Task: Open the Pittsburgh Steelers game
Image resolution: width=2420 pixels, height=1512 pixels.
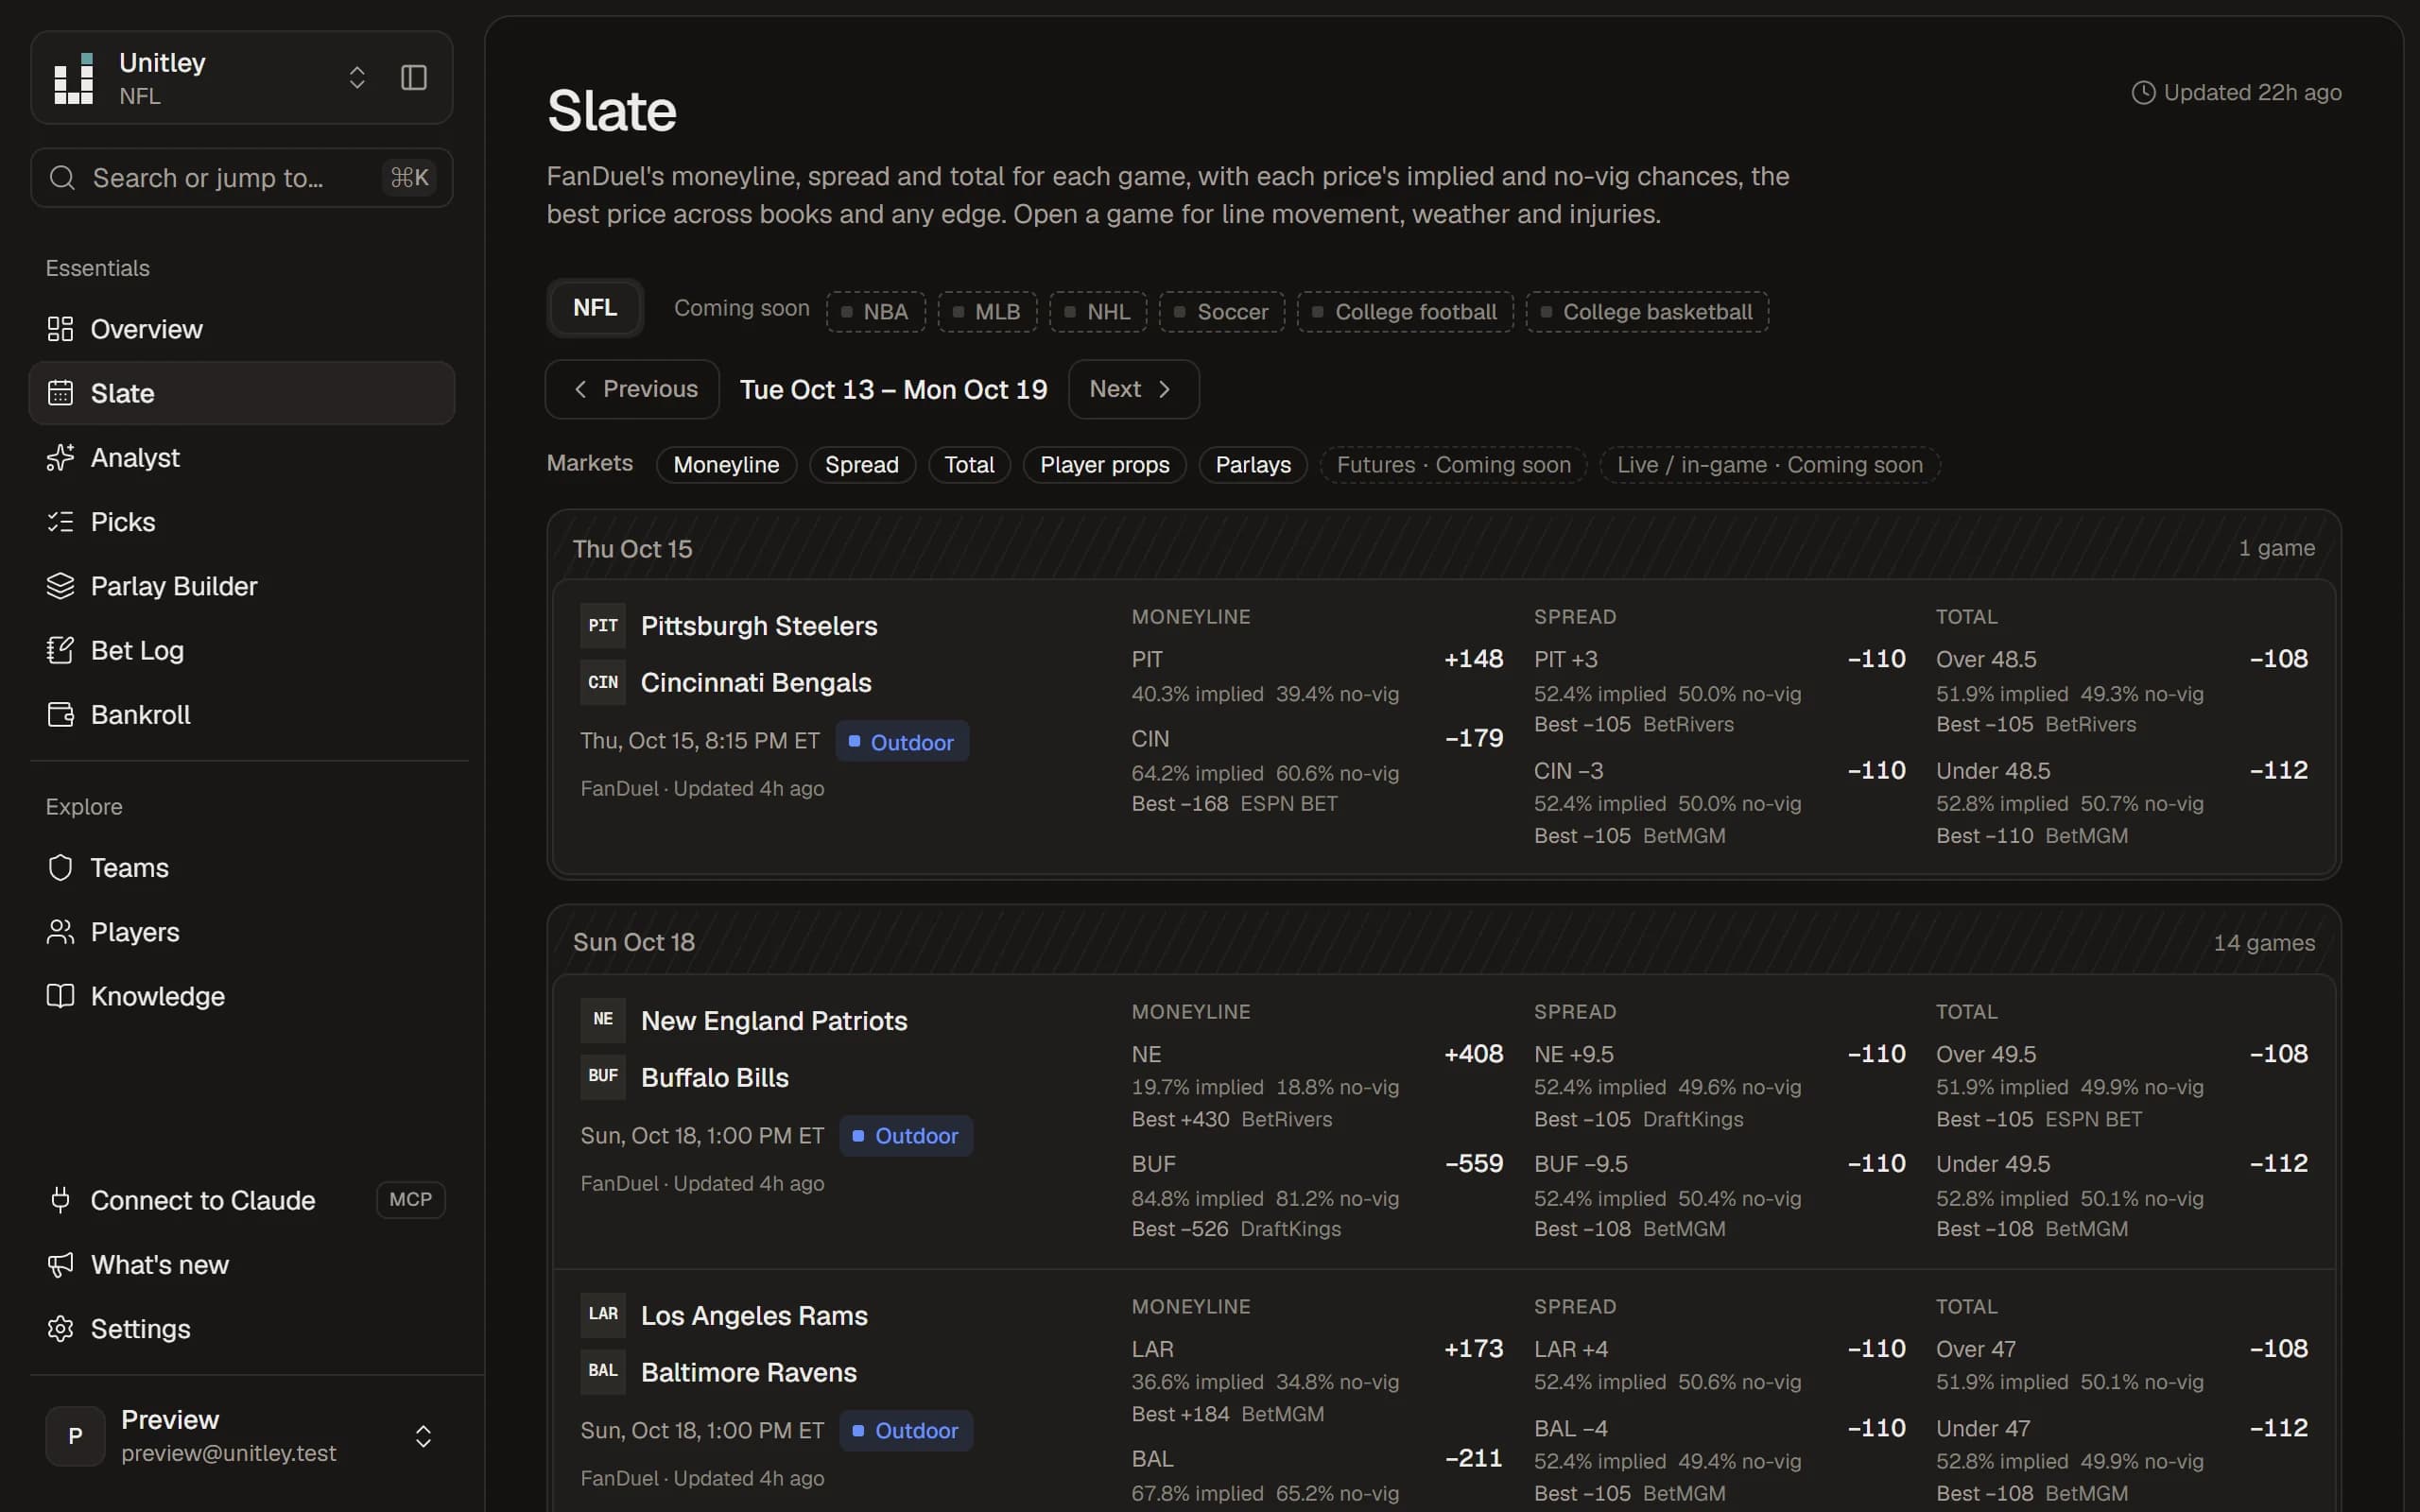Action: (758, 626)
